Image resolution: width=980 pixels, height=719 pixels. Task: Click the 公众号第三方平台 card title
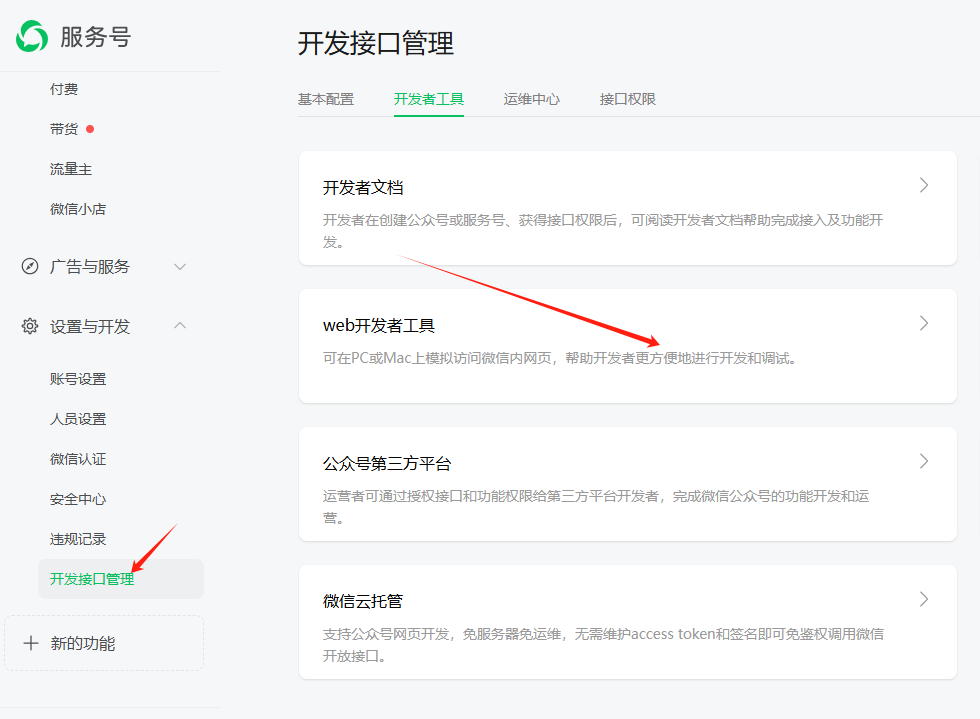pyautogui.click(x=387, y=463)
